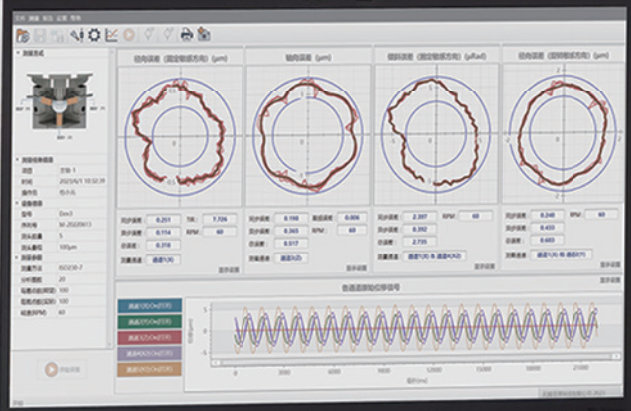Click the line chart icon in toolbar
This screenshot has width=631, height=411.
[x=112, y=34]
